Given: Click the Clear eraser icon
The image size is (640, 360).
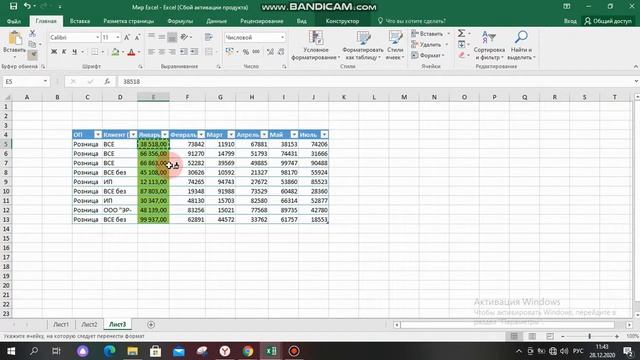Looking at the screenshot, I should [461, 55].
